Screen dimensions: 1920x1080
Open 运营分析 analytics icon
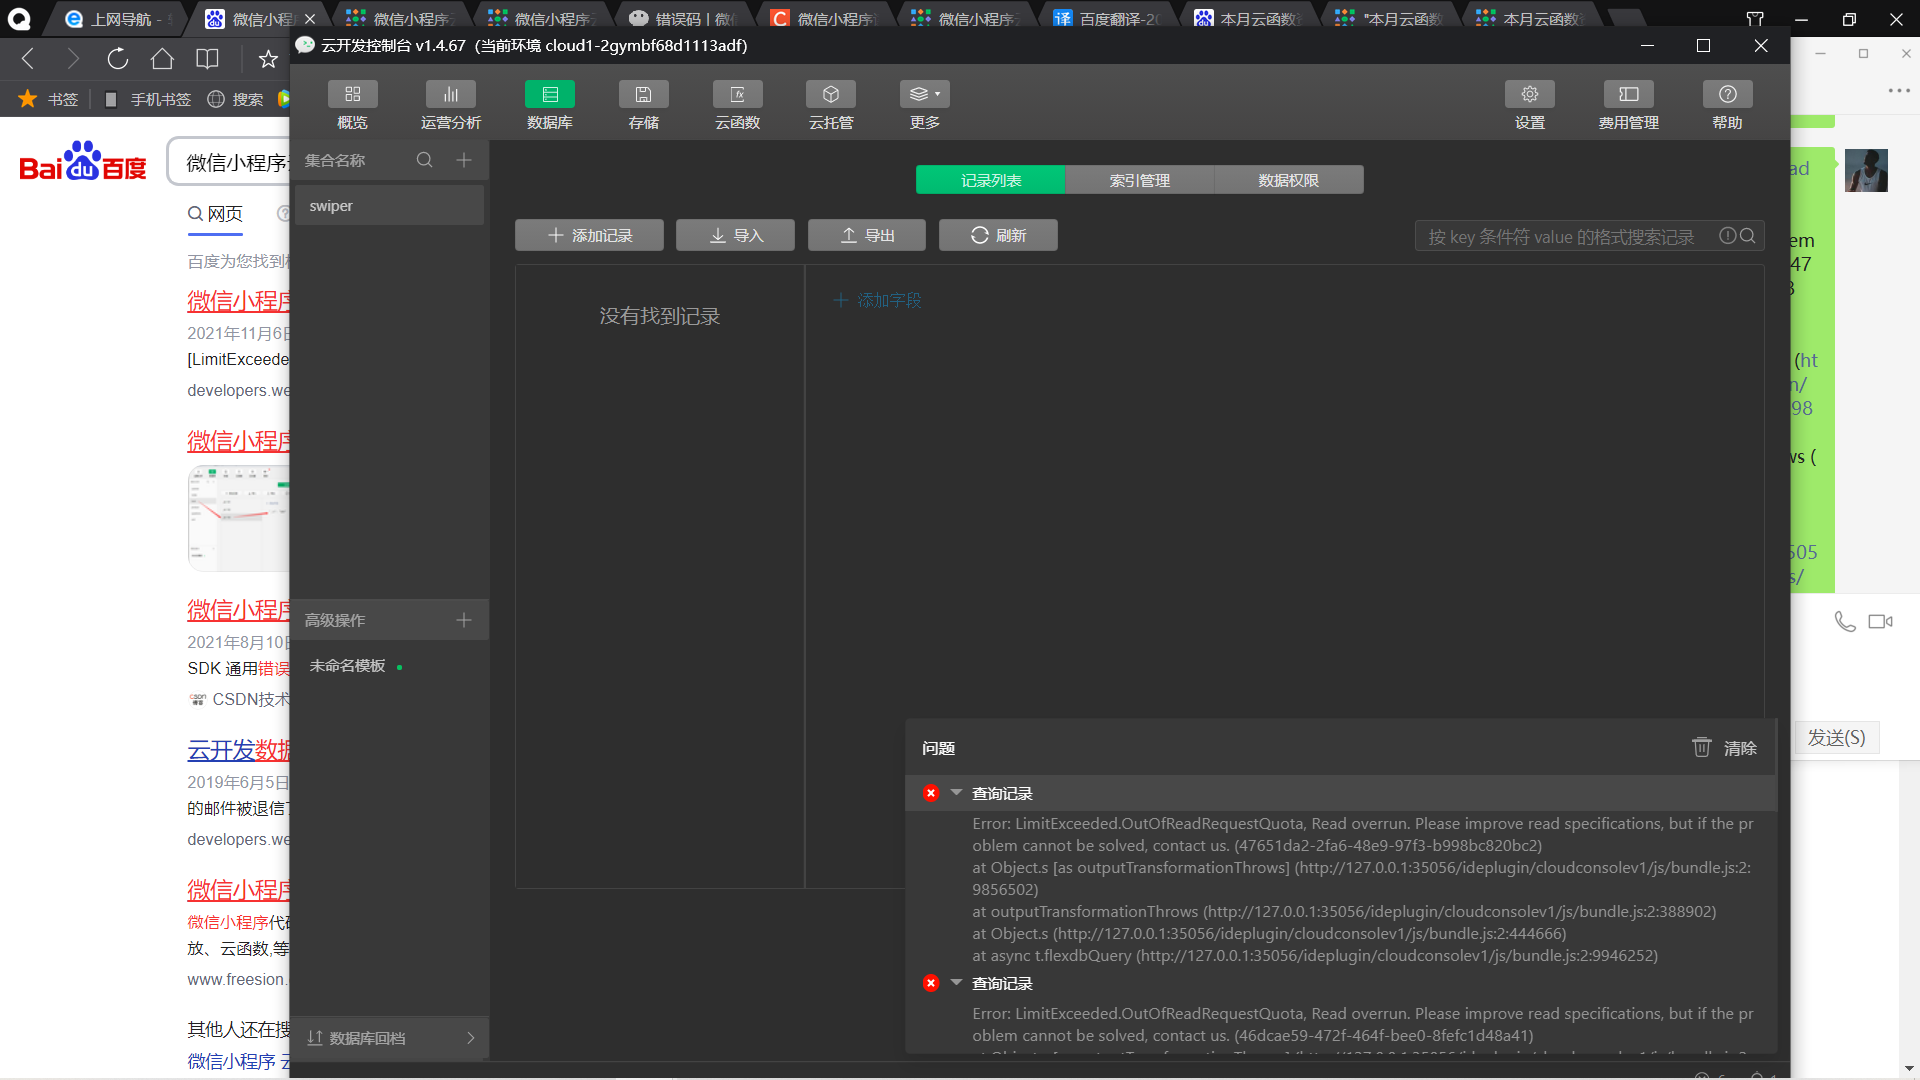click(450, 95)
